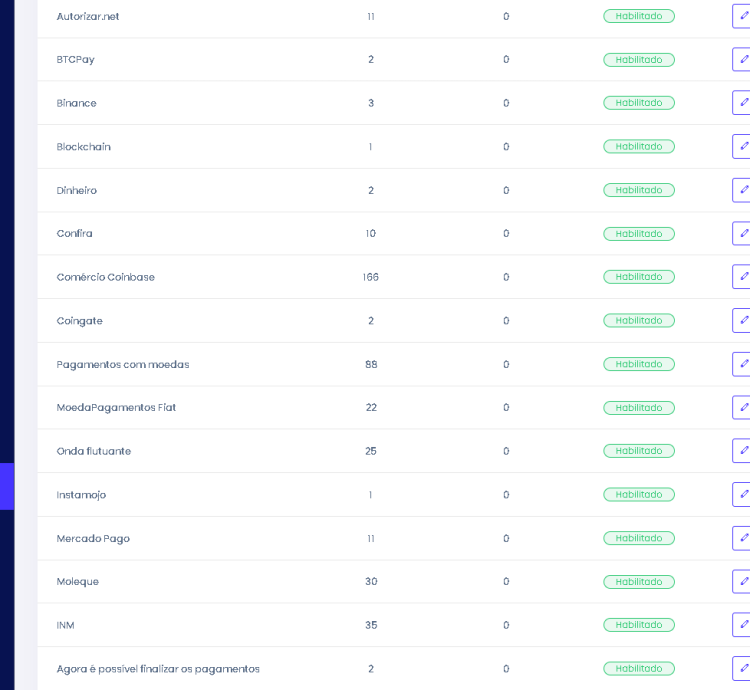Click the highlighted purple item in left sidebar

tap(7, 486)
